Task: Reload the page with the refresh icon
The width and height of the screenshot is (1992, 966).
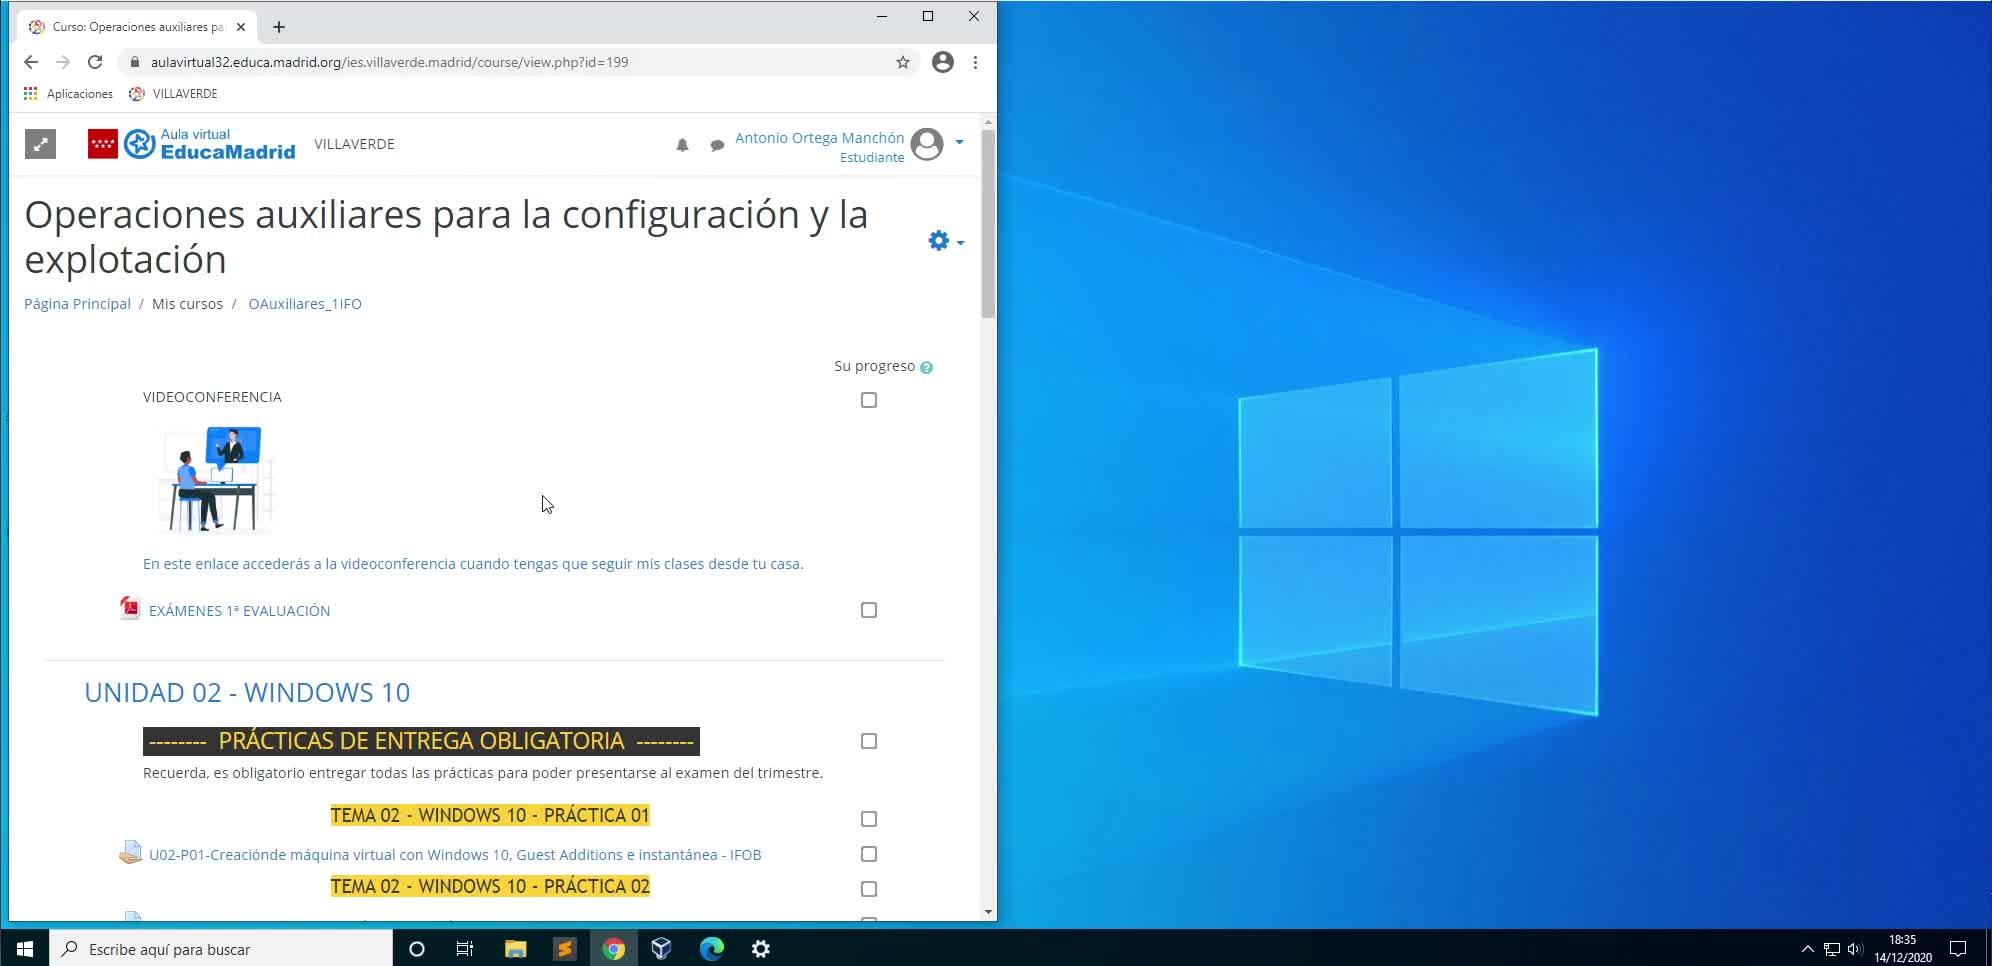Action: click(x=95, y=62)
